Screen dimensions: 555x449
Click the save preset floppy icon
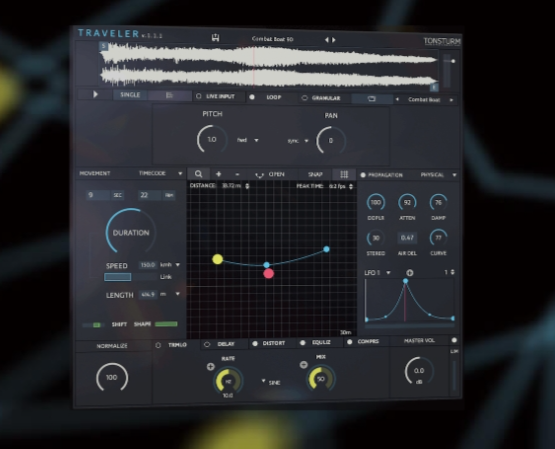tap(215, 38)
